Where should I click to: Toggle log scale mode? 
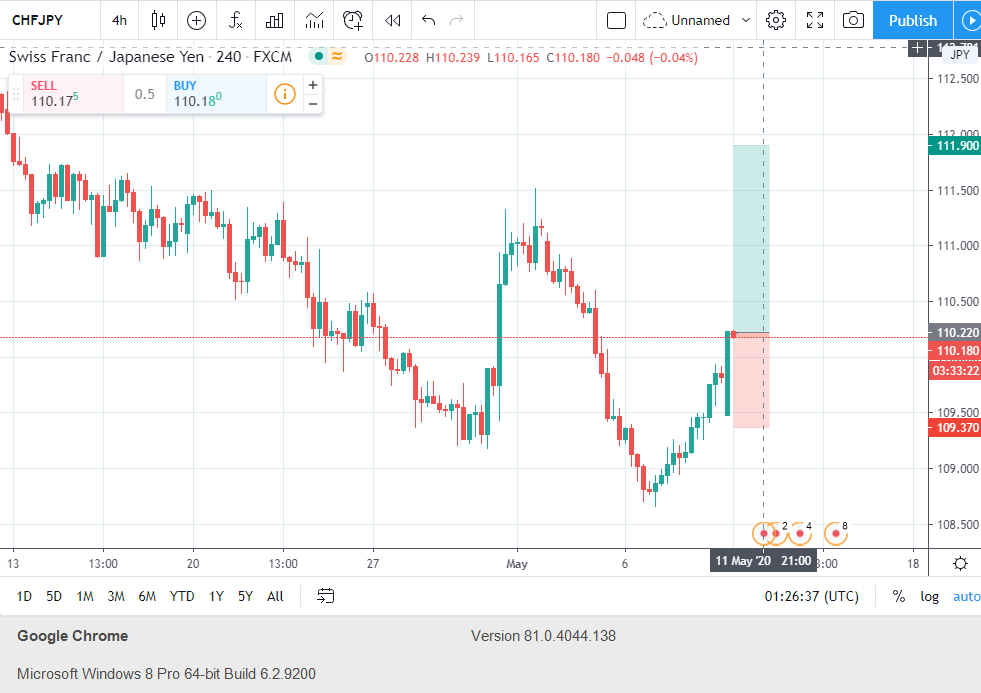coord(929,596)
